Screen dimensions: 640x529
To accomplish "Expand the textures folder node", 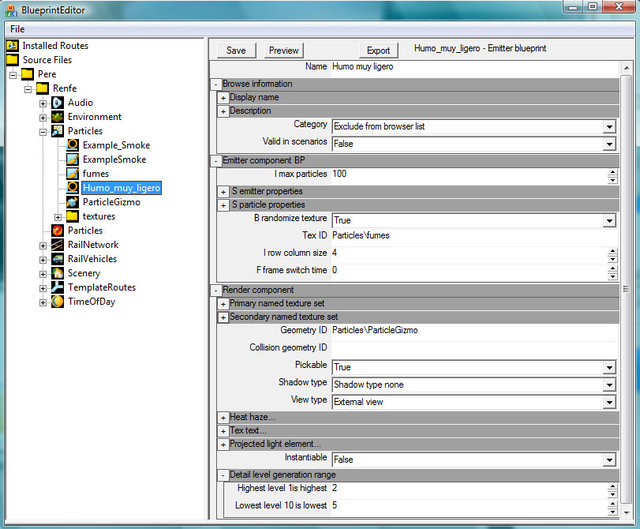I will click(58, 217).
